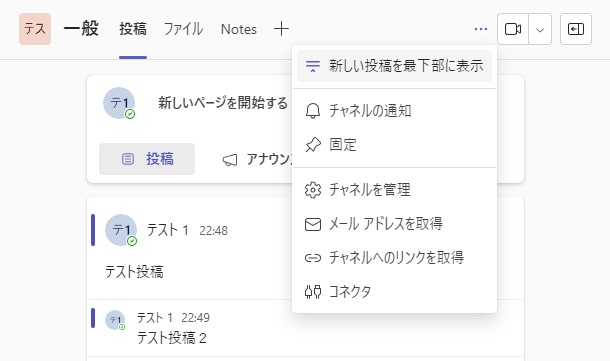The image size is (610, 361).
Task: Expand the meeting options dropdown arrow
Action: (x=540, y=29)
